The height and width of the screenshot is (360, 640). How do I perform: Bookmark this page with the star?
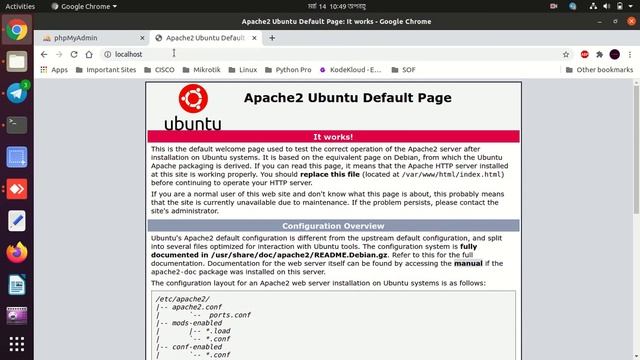coord(566,54)
